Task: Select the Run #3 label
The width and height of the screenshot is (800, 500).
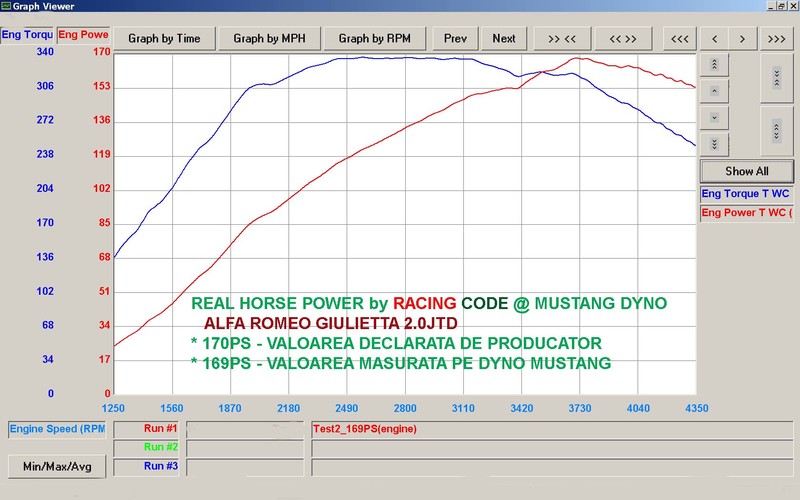Action: tap(146, 466)
